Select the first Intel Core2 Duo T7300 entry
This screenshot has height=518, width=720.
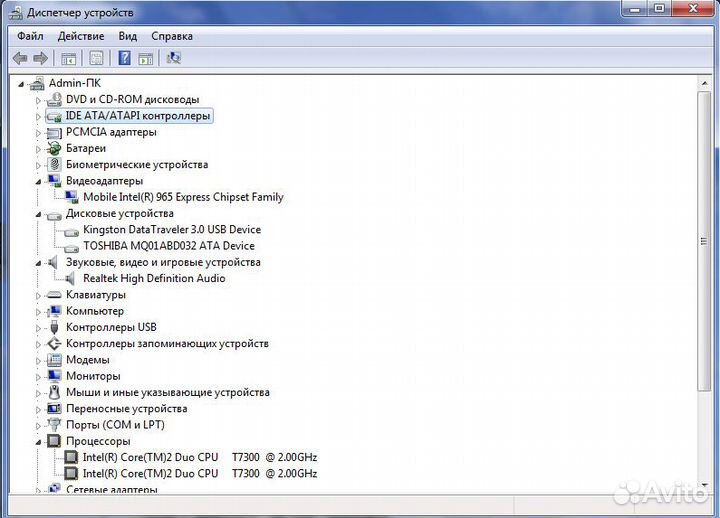200,457
